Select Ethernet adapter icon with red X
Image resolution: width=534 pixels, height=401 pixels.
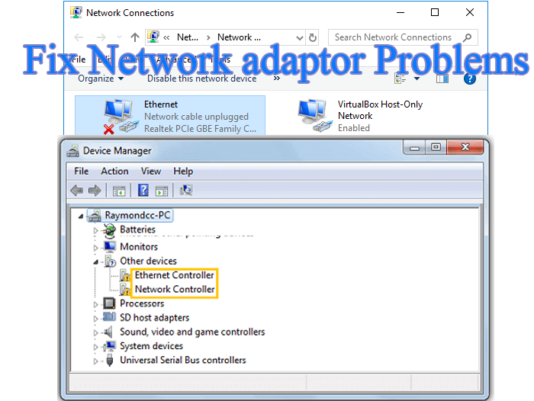pos(121,117)
